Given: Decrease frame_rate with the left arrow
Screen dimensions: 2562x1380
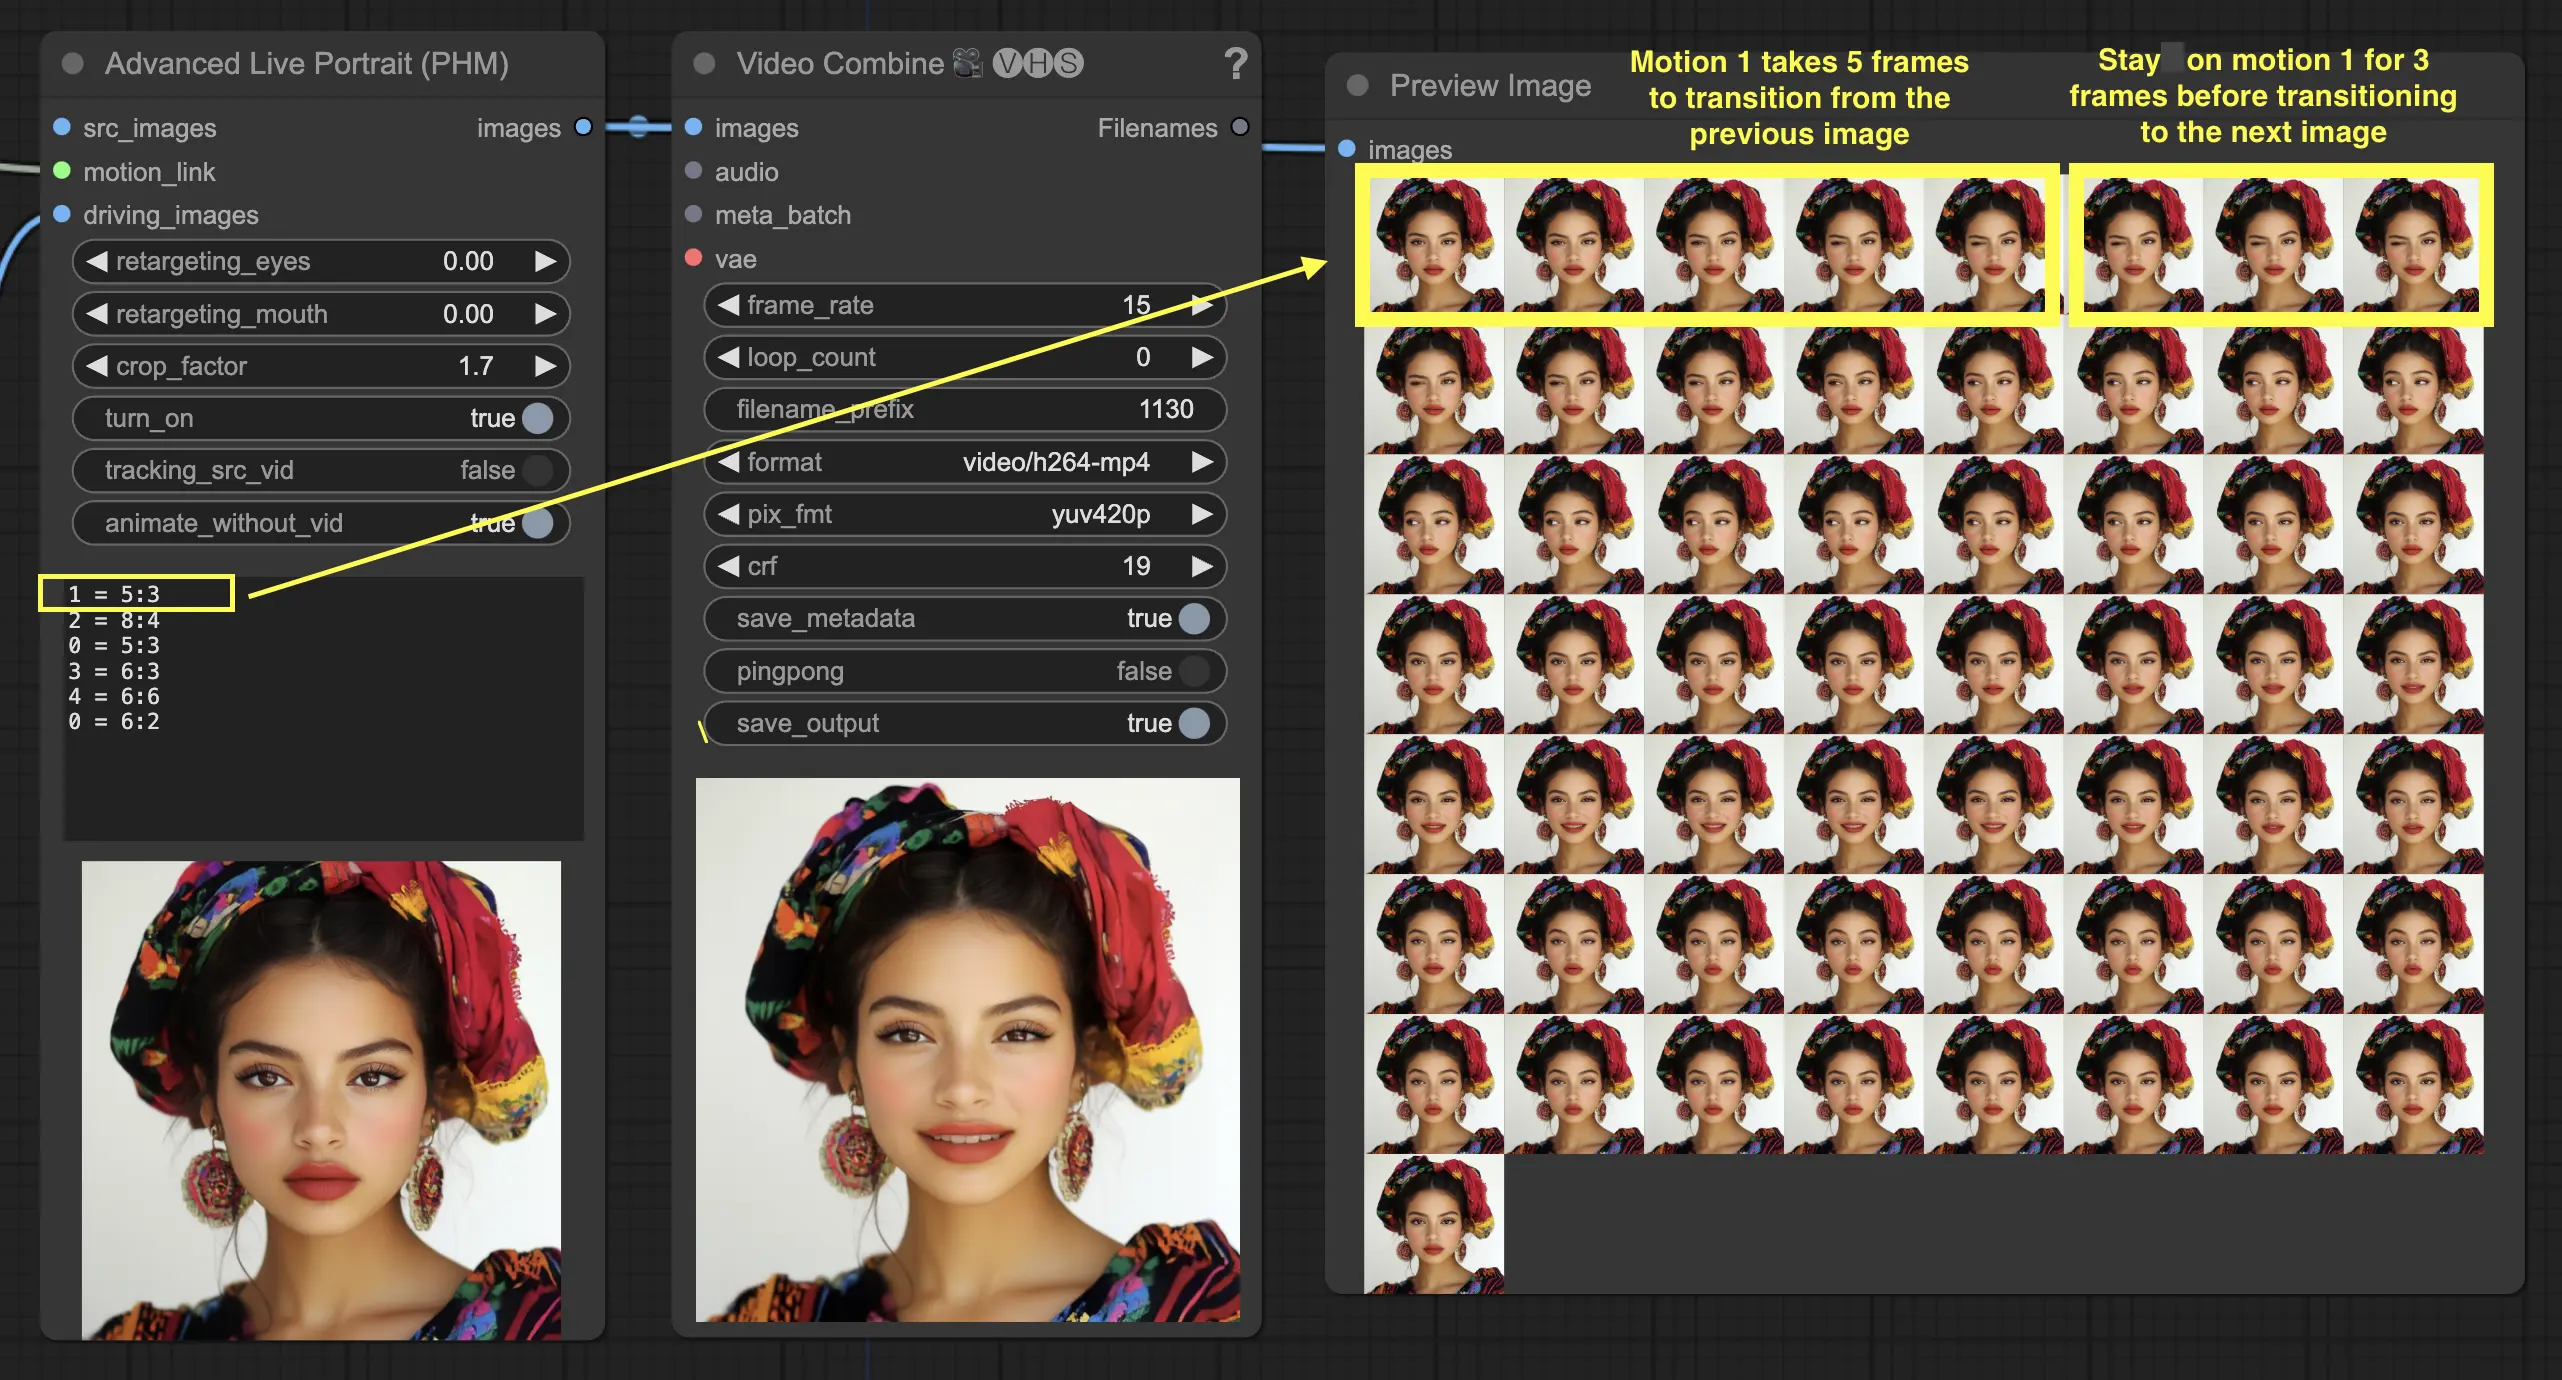Looking at the screenshot, I should pyautogui.click(x=729, y=305).
